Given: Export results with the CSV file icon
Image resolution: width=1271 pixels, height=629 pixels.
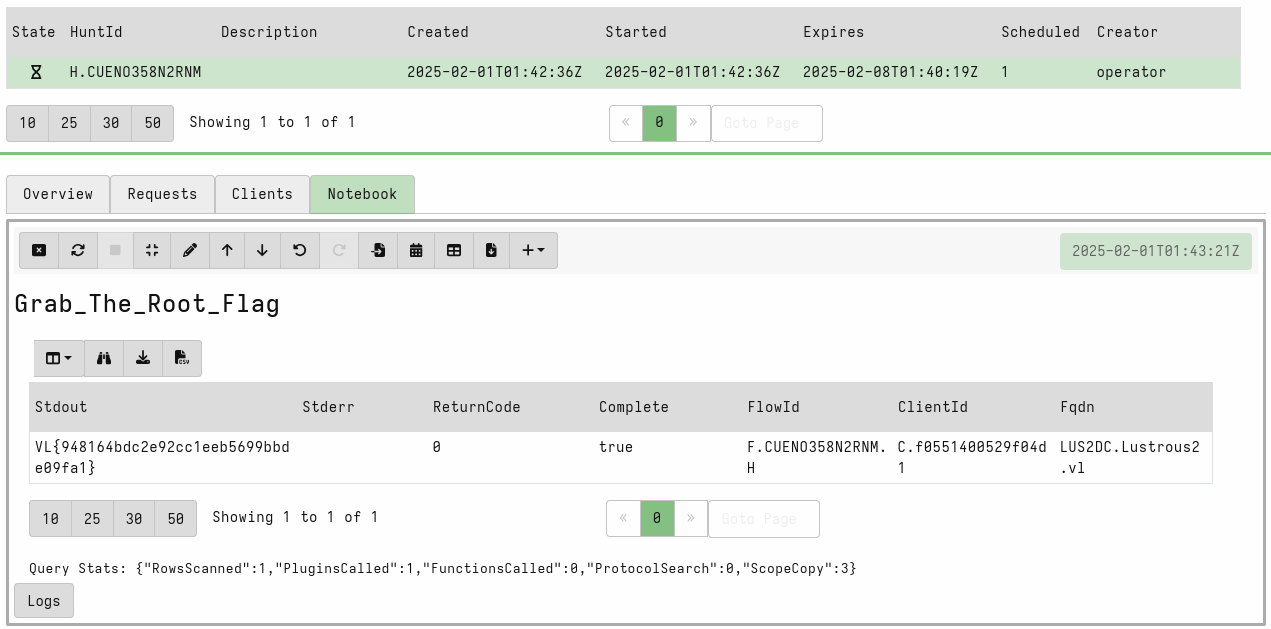Looking at the screenshot, I should 182,358.
